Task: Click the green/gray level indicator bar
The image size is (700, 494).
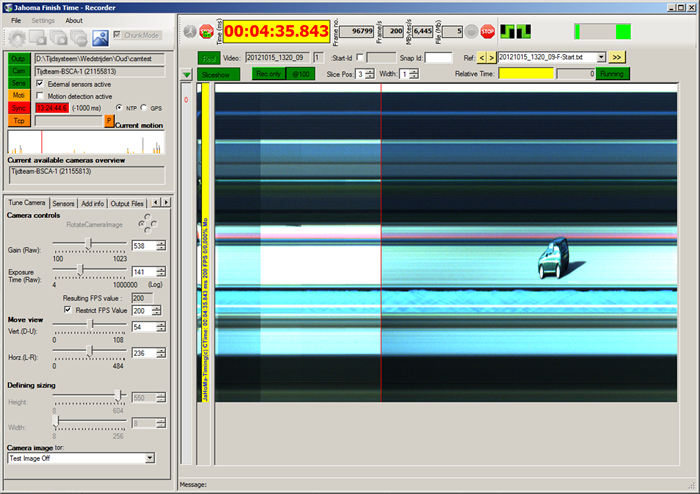Action: [603, 32]
